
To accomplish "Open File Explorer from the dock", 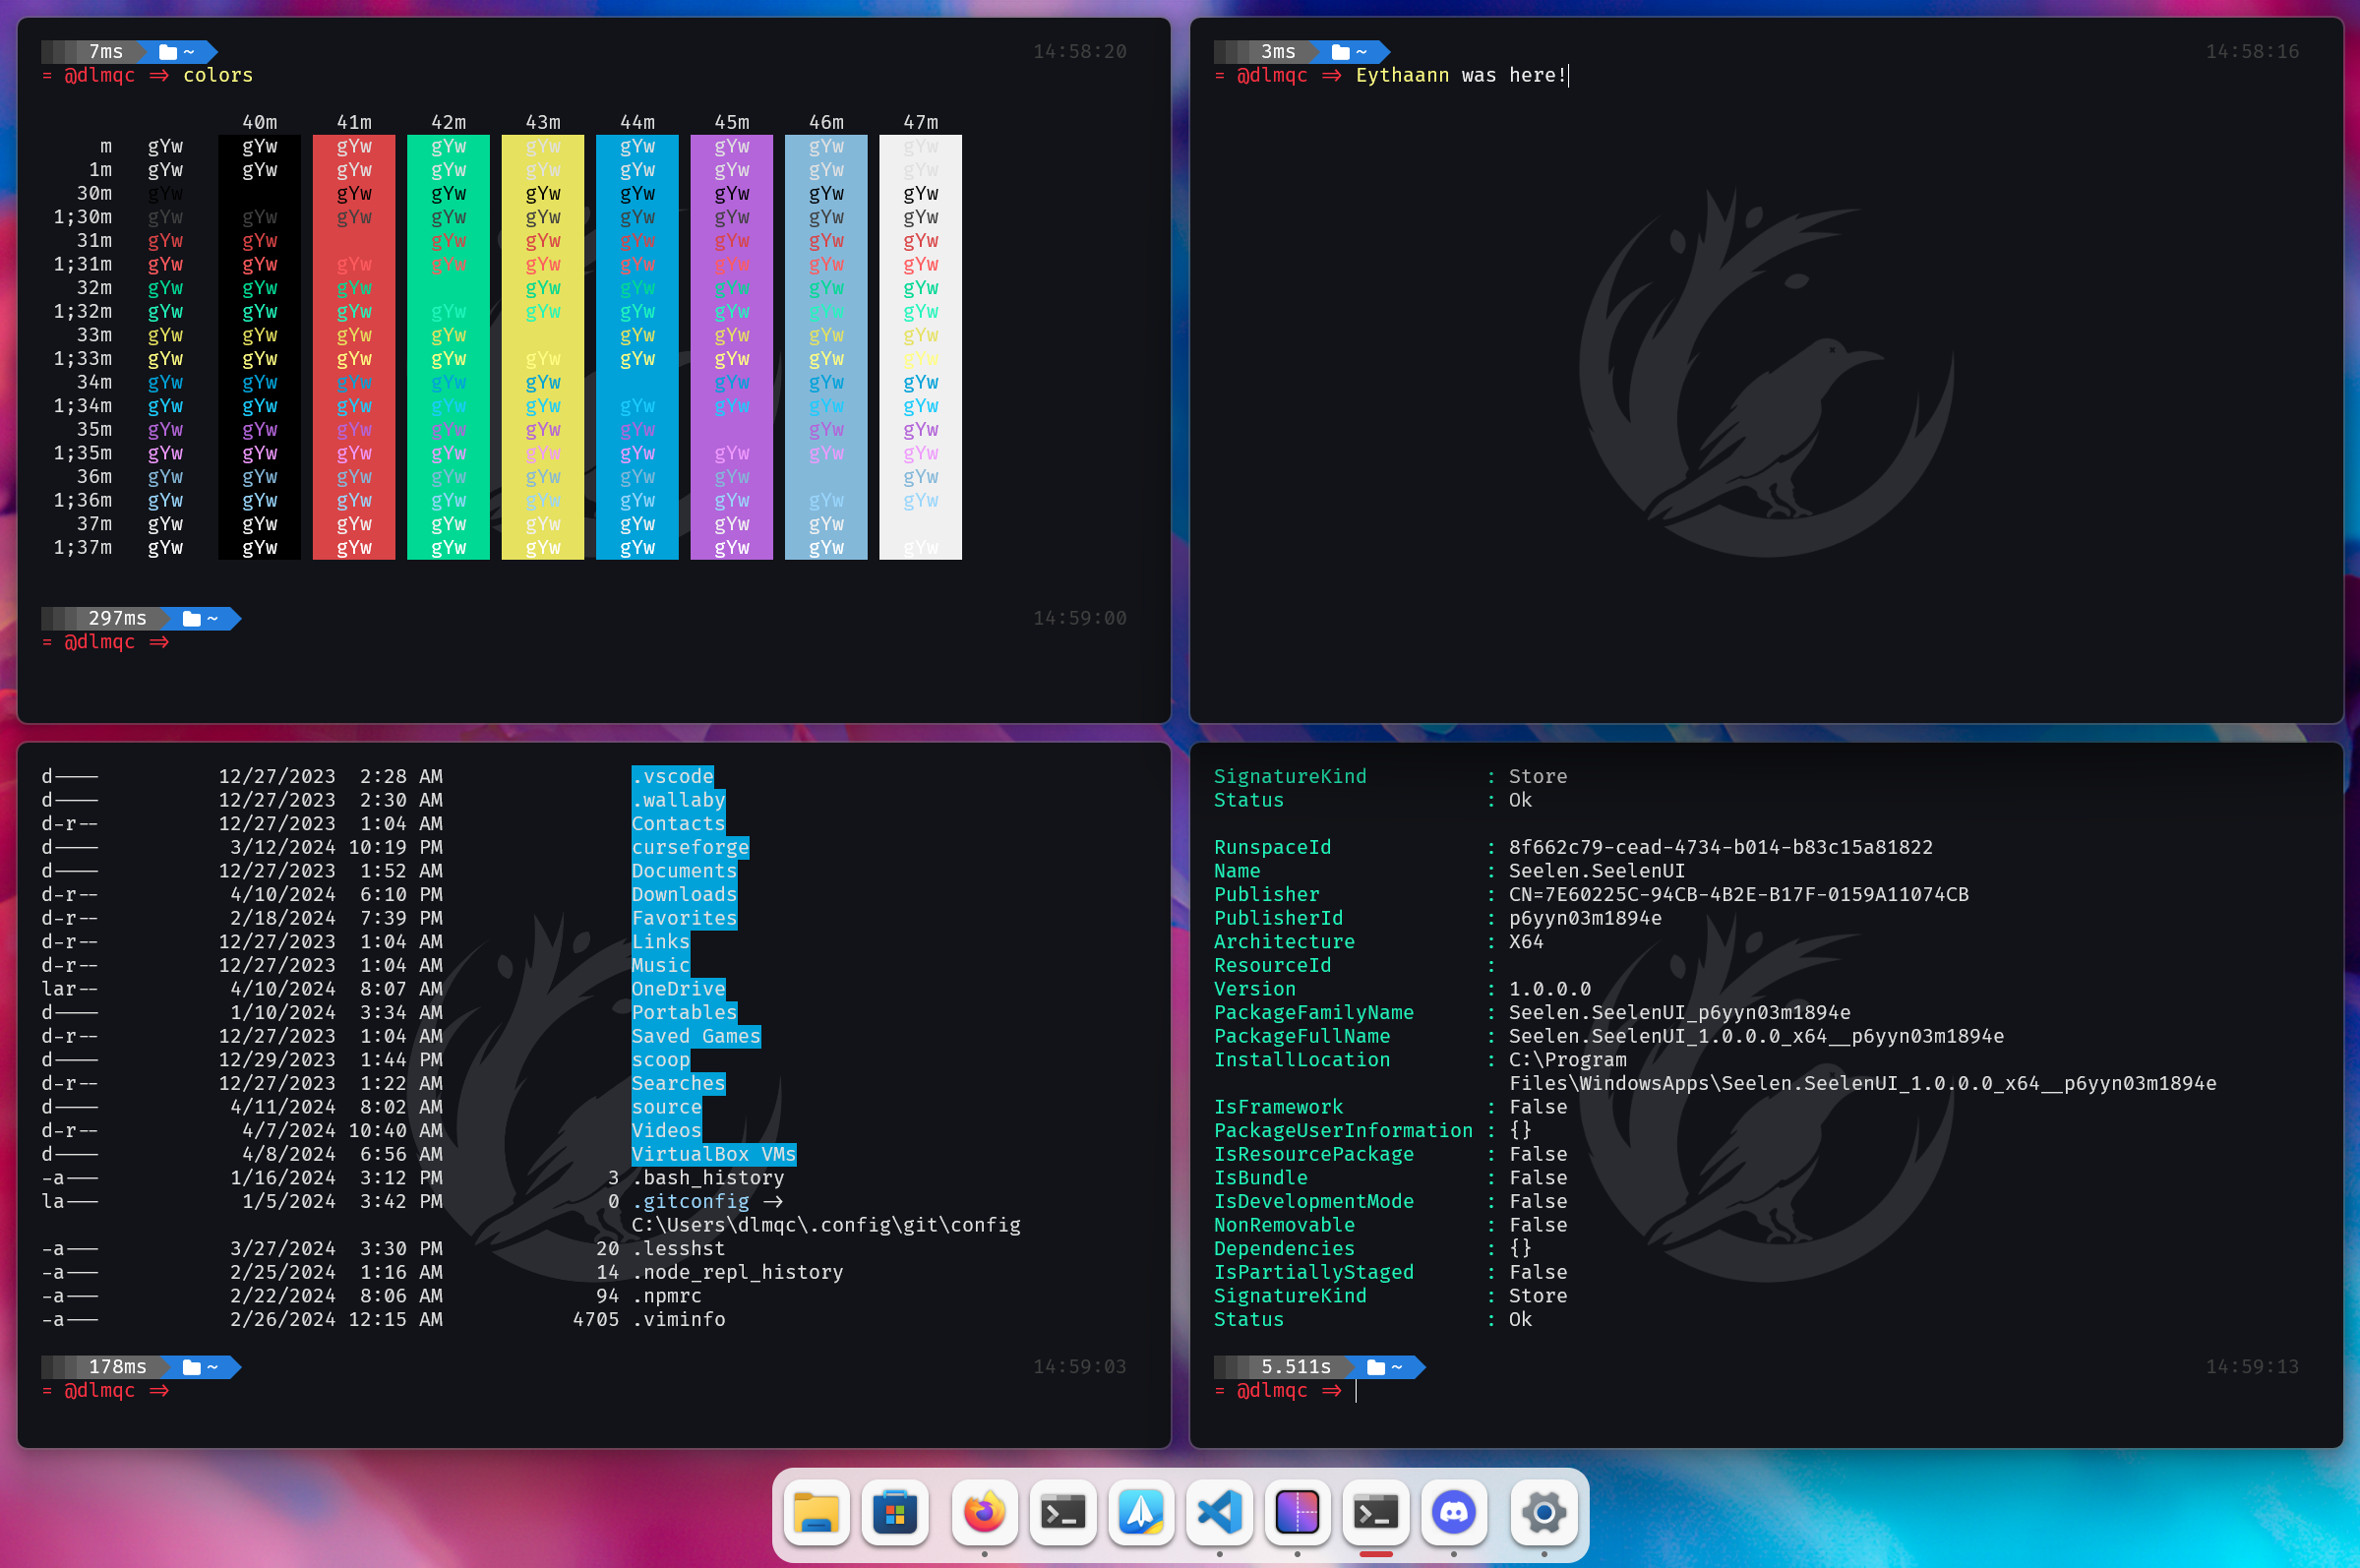I will [x=817, y=1512].
